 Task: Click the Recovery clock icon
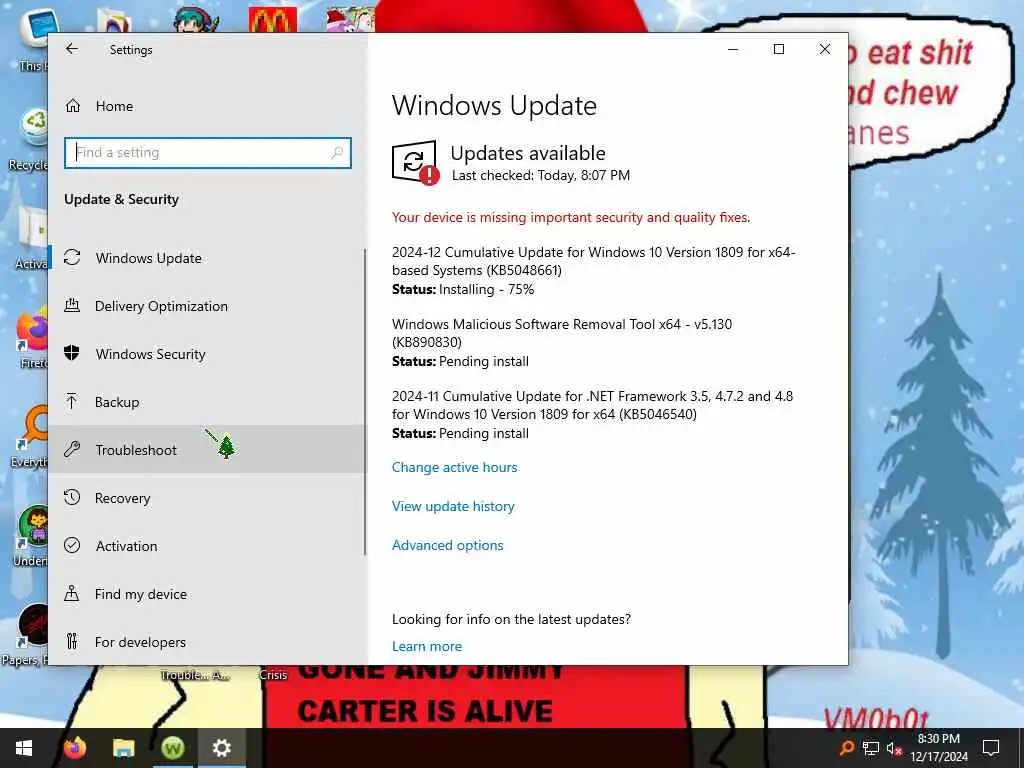72,498
